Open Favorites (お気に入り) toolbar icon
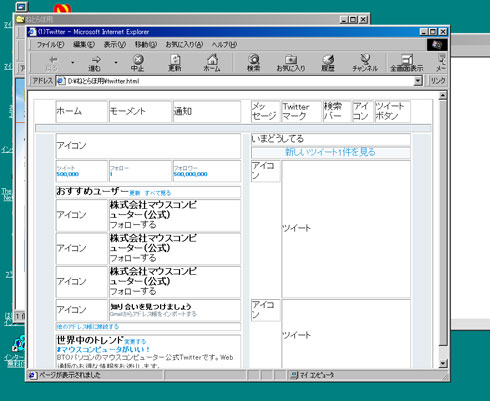Viewport: 490px width, 401px height. (x=291, y=63)
